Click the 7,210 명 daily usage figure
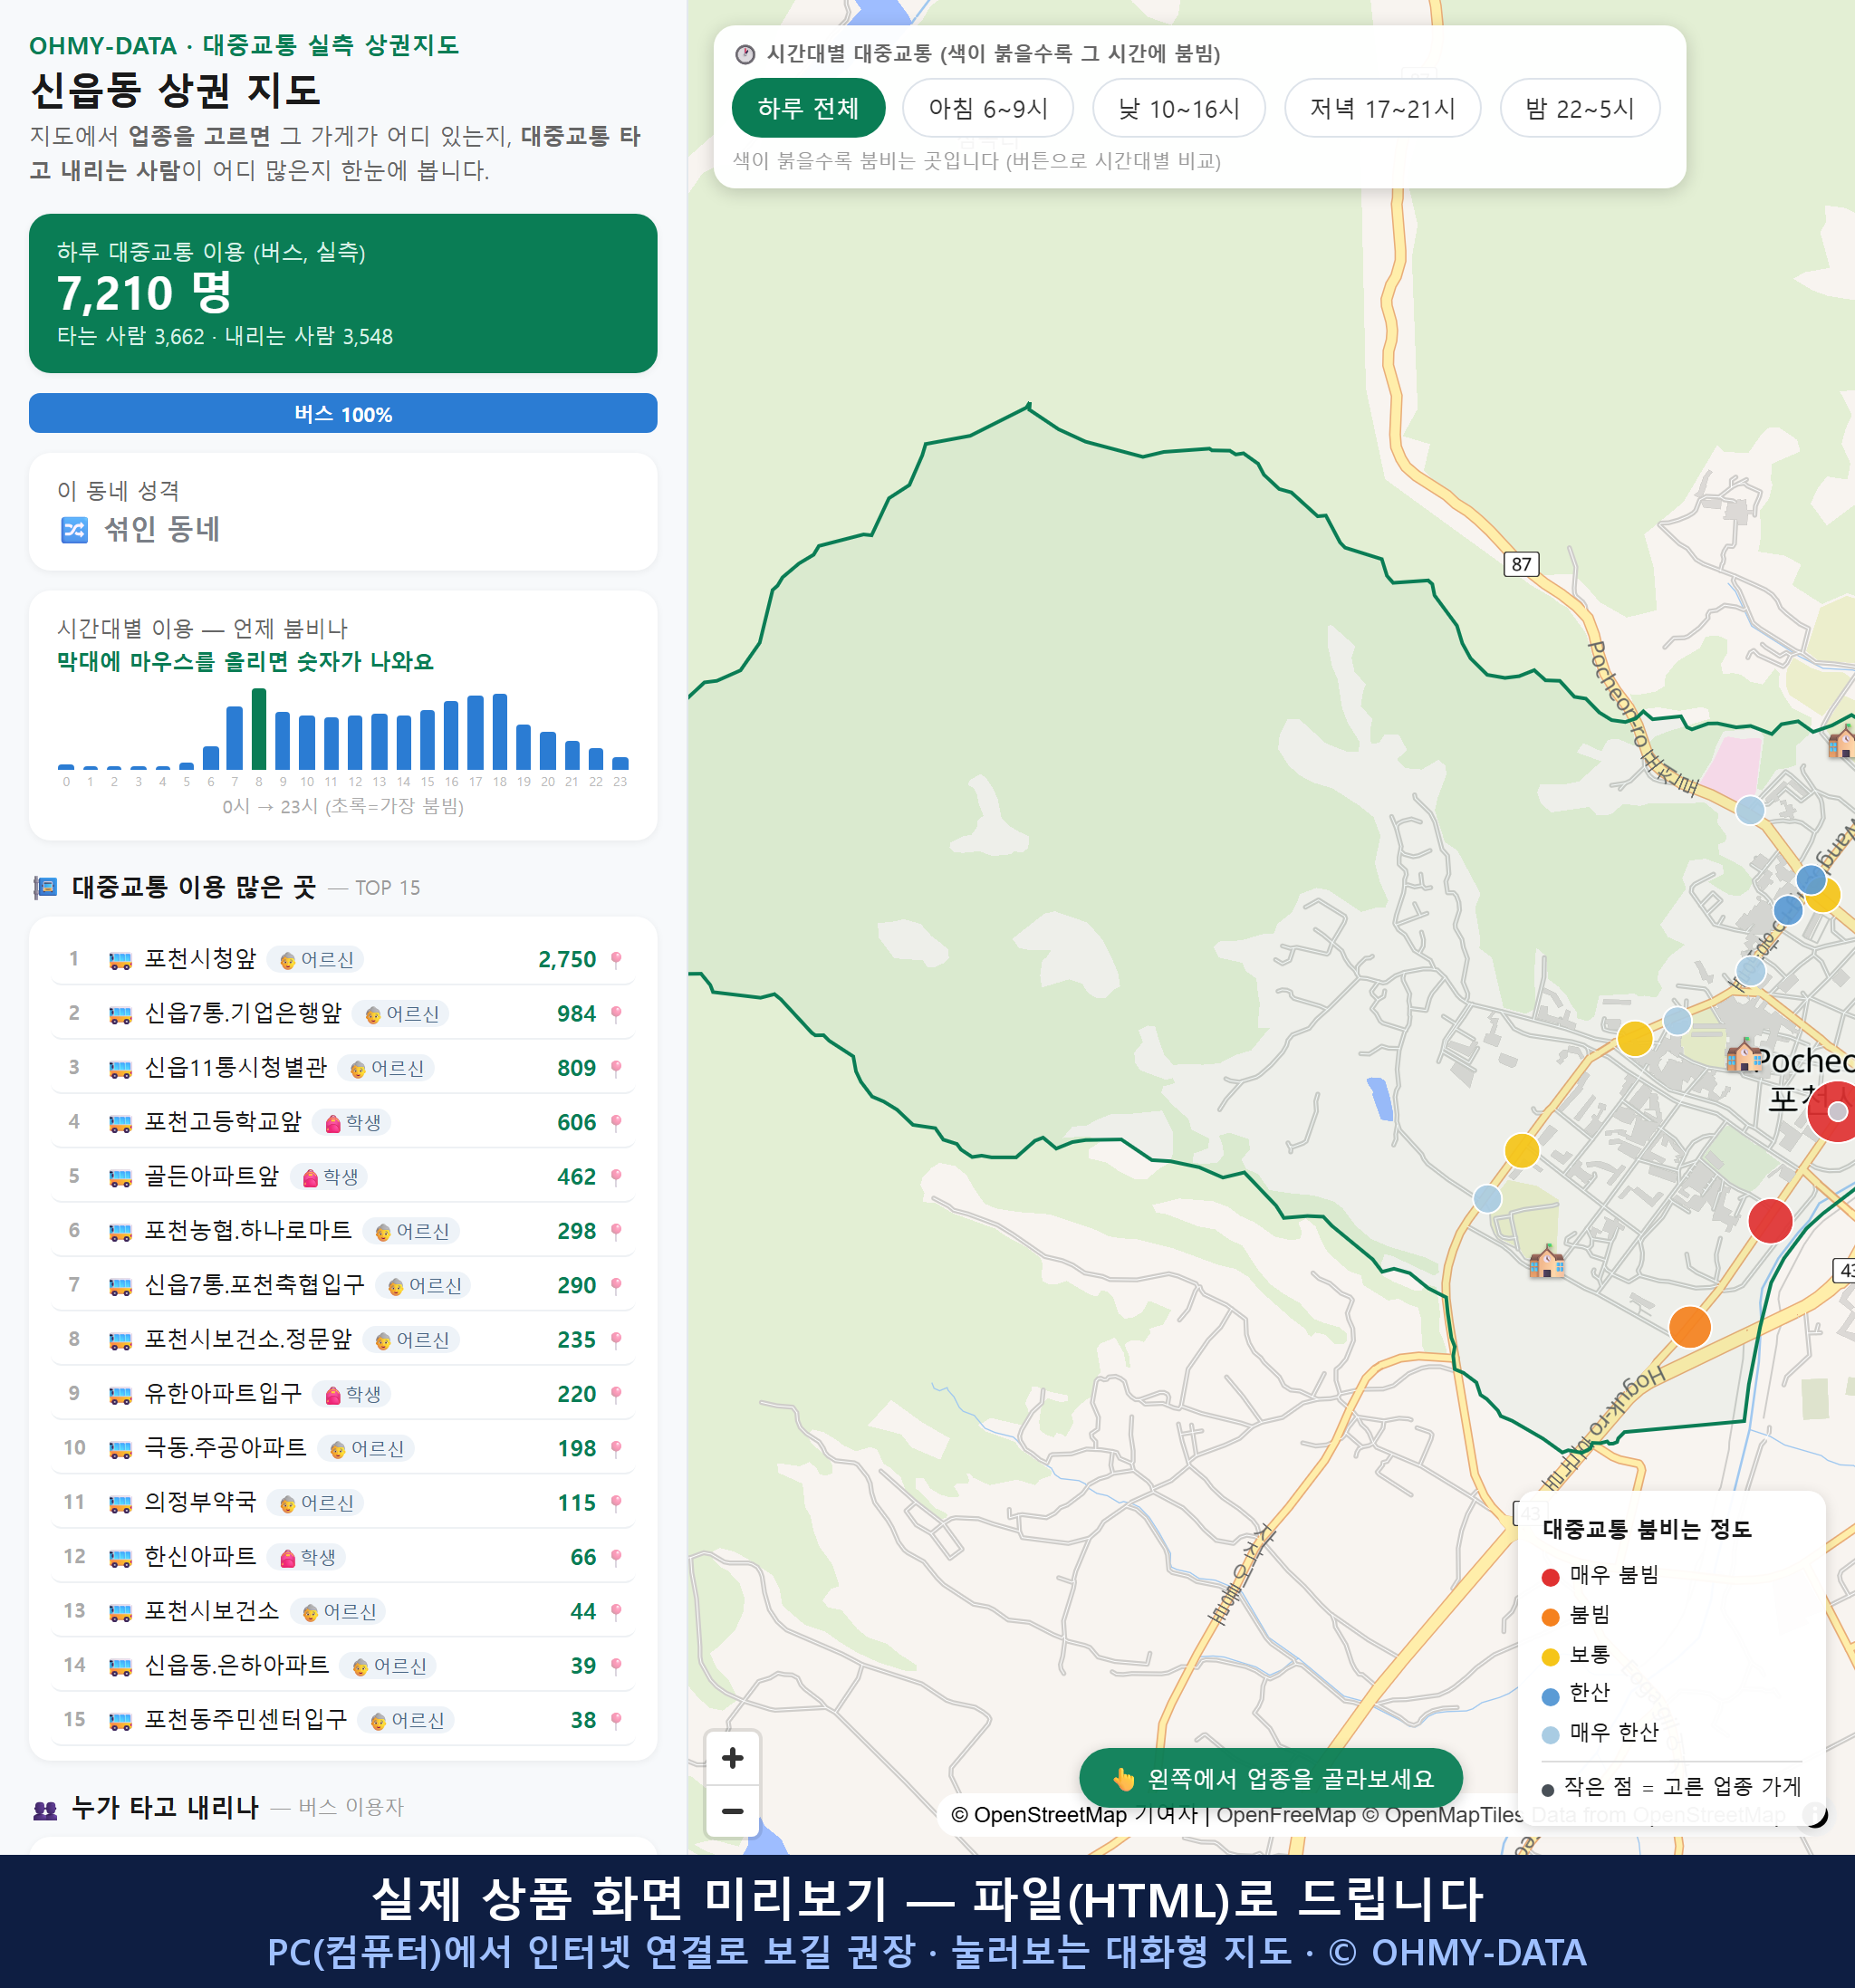This screenshot has width=1855, height=1988. tap(145, 293)
